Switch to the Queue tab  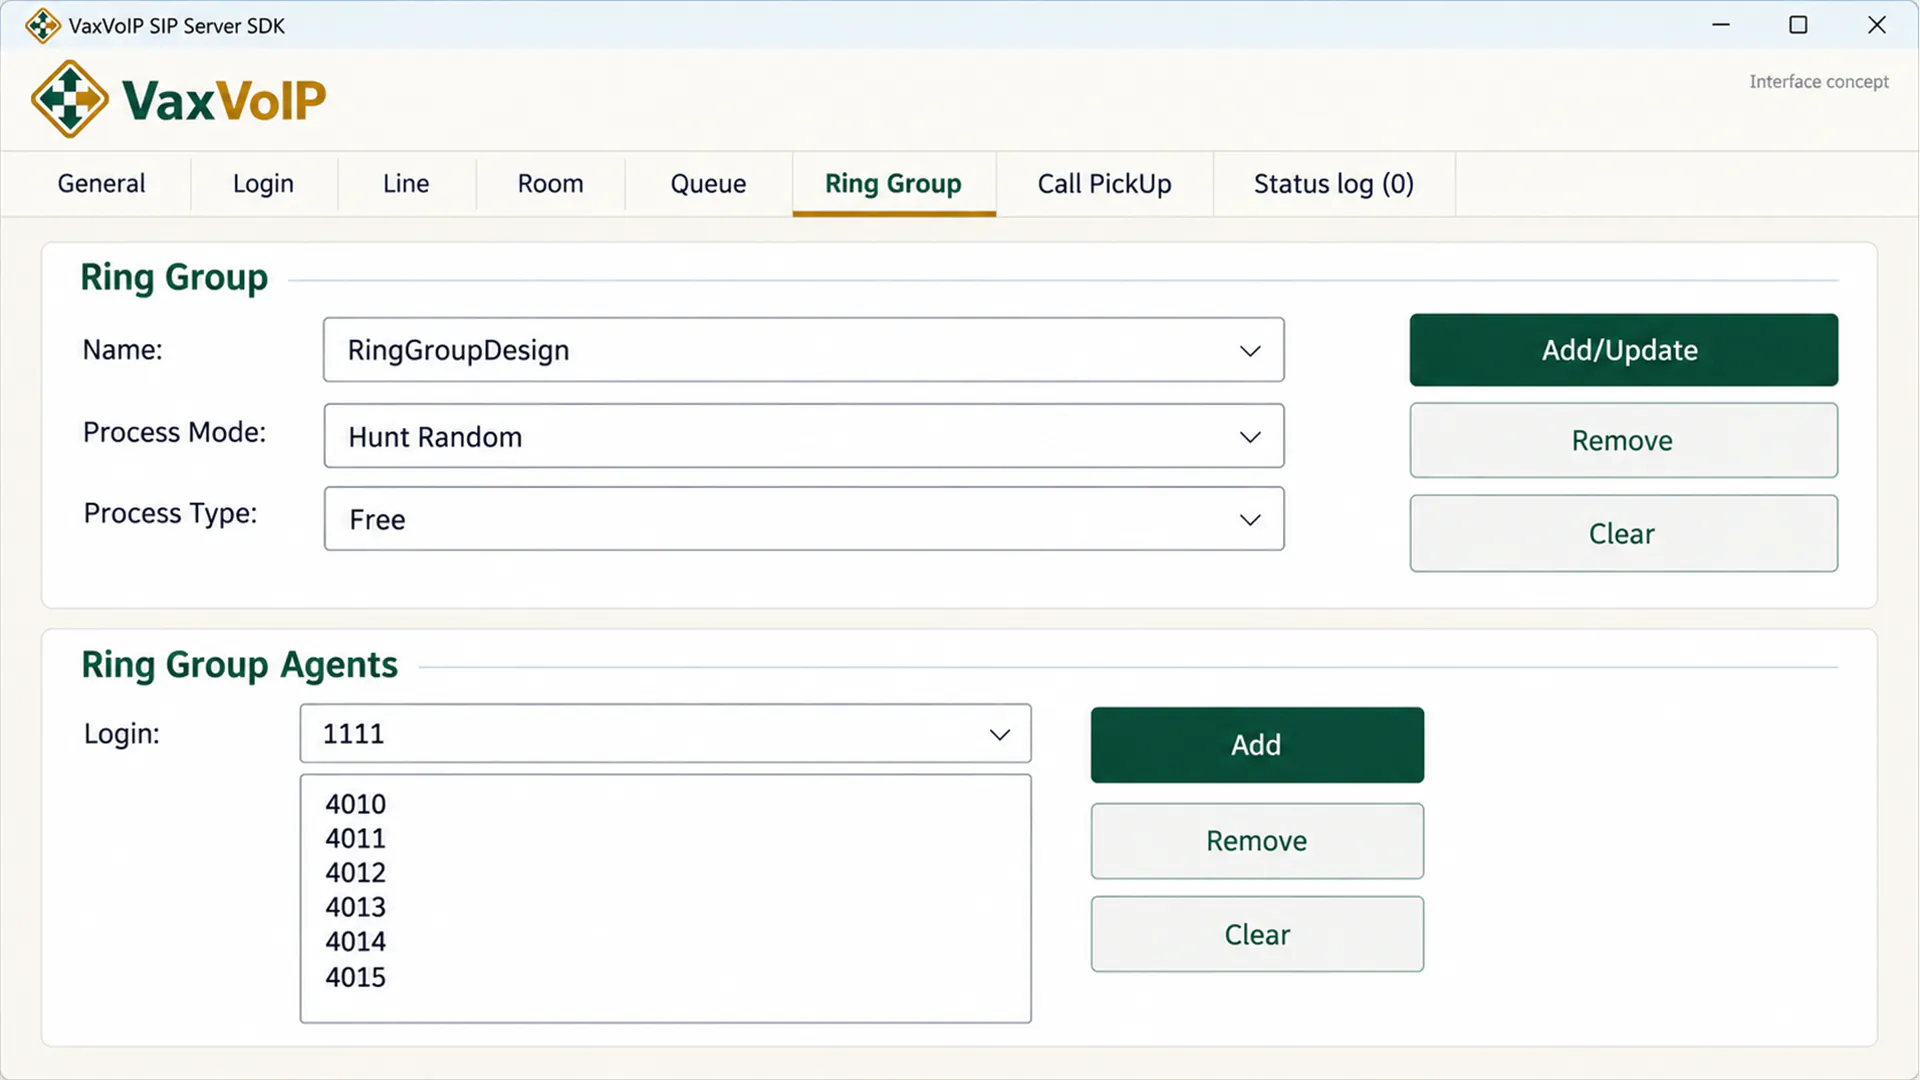click(708, 184)
